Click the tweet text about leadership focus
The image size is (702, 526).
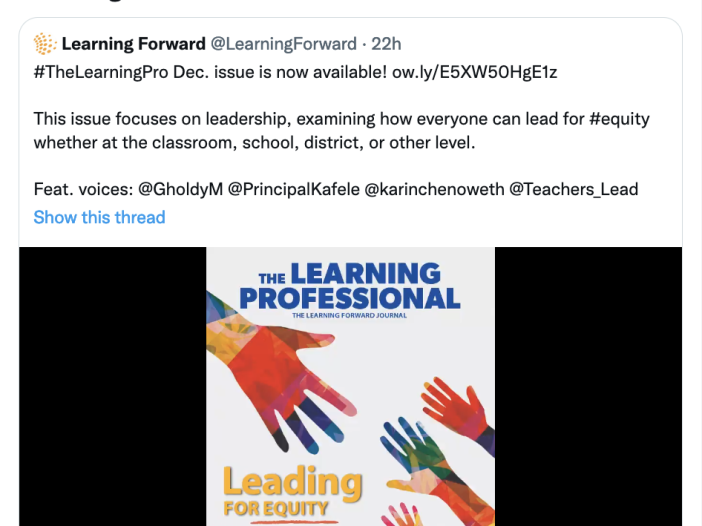(341, 131)
